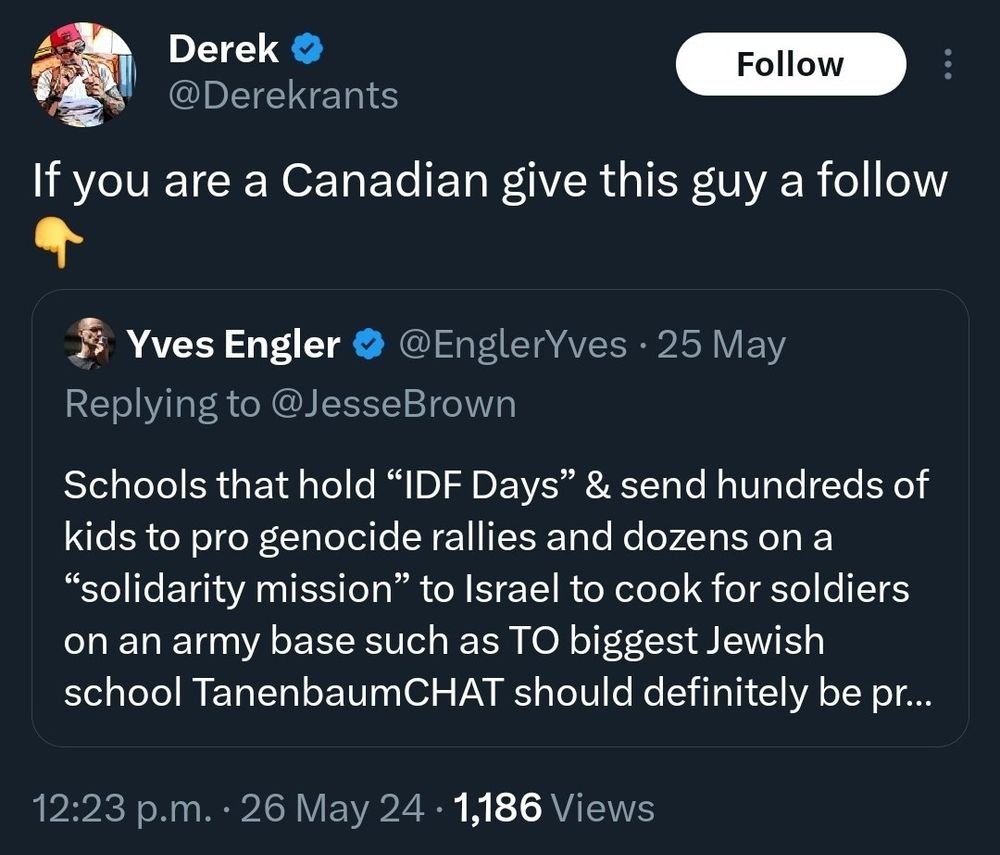
Task: Open the three-dot tweet options menu
Action: pos(947,63)
